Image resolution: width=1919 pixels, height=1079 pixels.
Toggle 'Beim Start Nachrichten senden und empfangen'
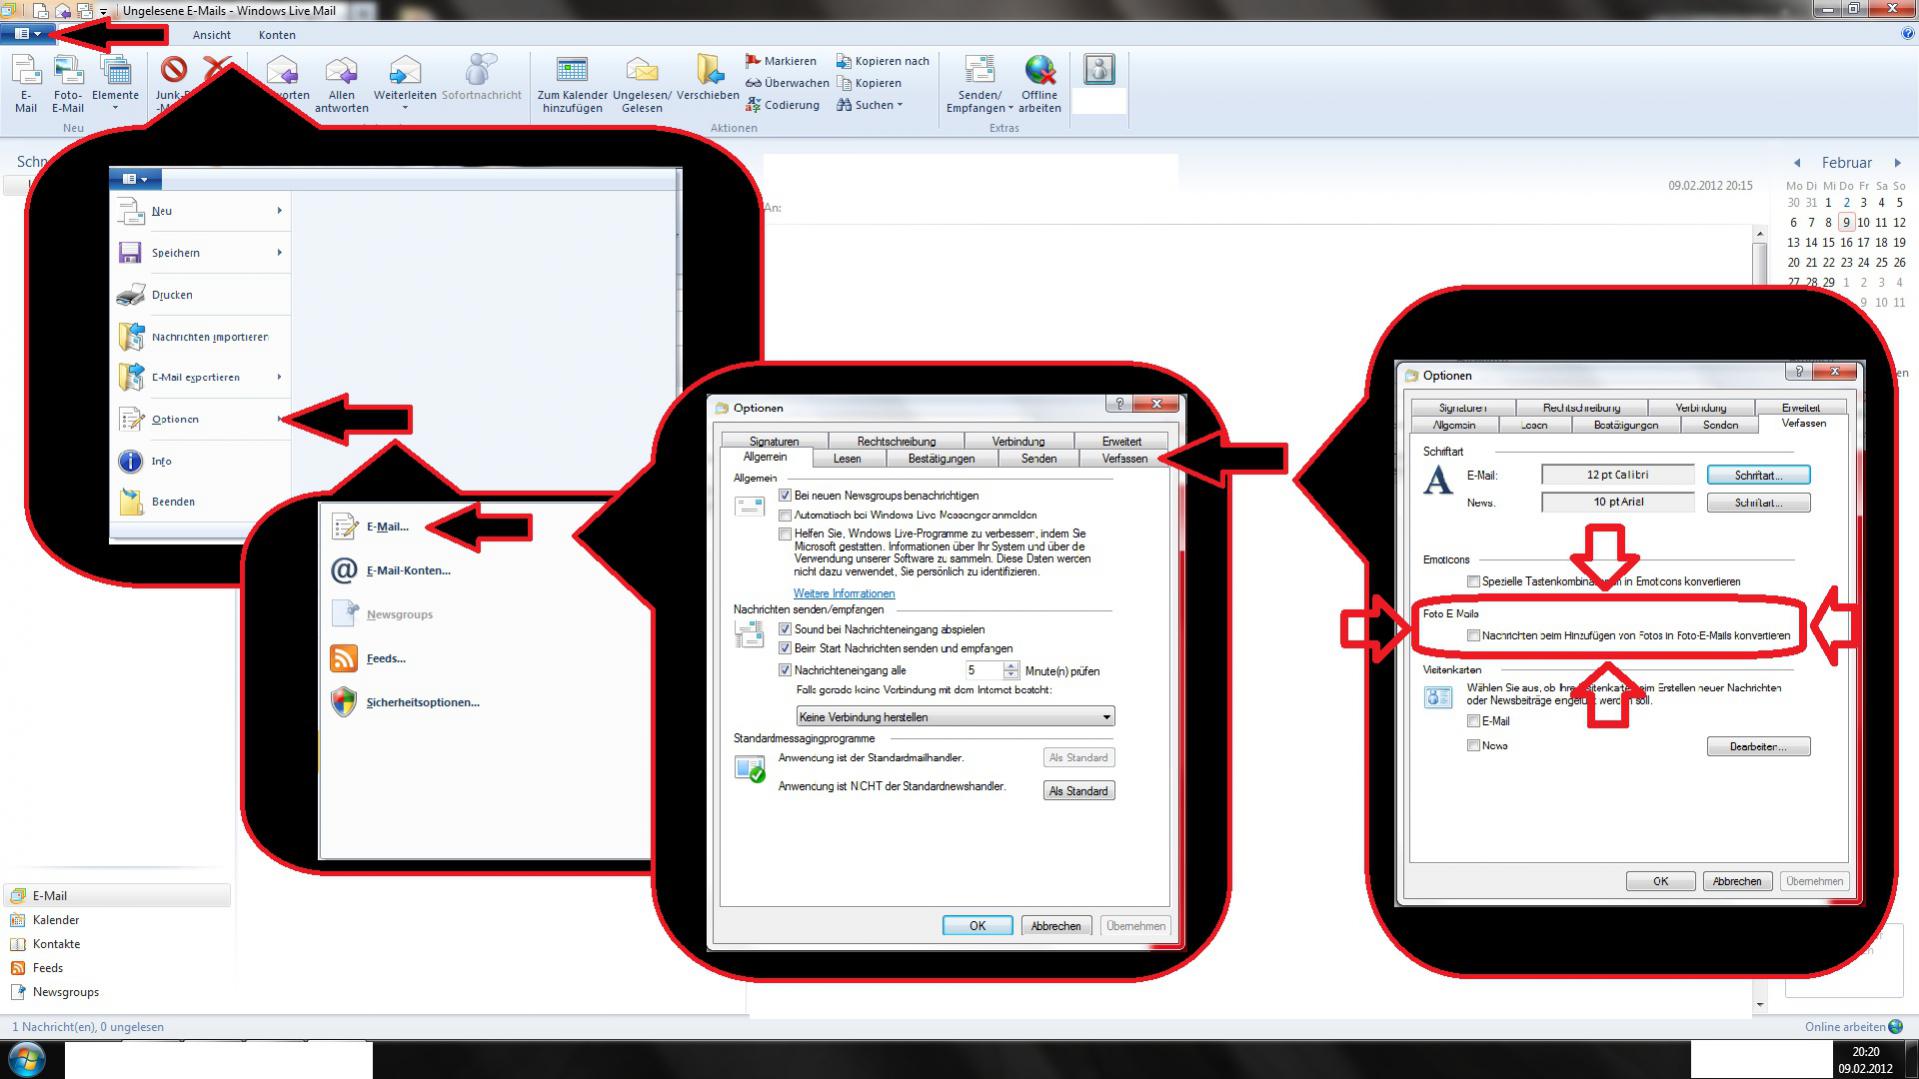[785, 648]
